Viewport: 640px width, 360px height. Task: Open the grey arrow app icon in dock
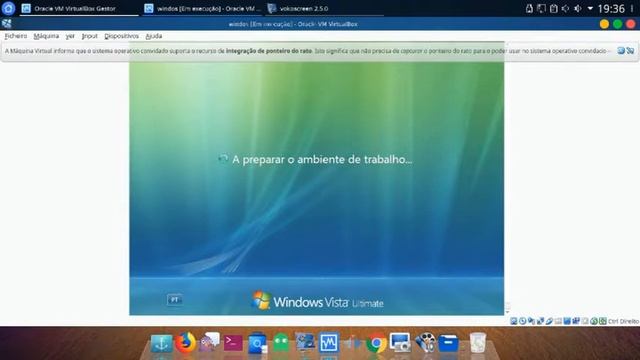pos(353,343)
